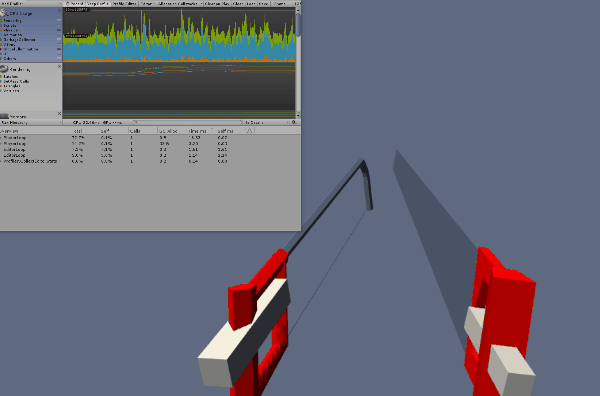This screenshot has width=600, height=396.
Task: Open the Allocation Callstacks dropdown
Action: tap(179, 3)
